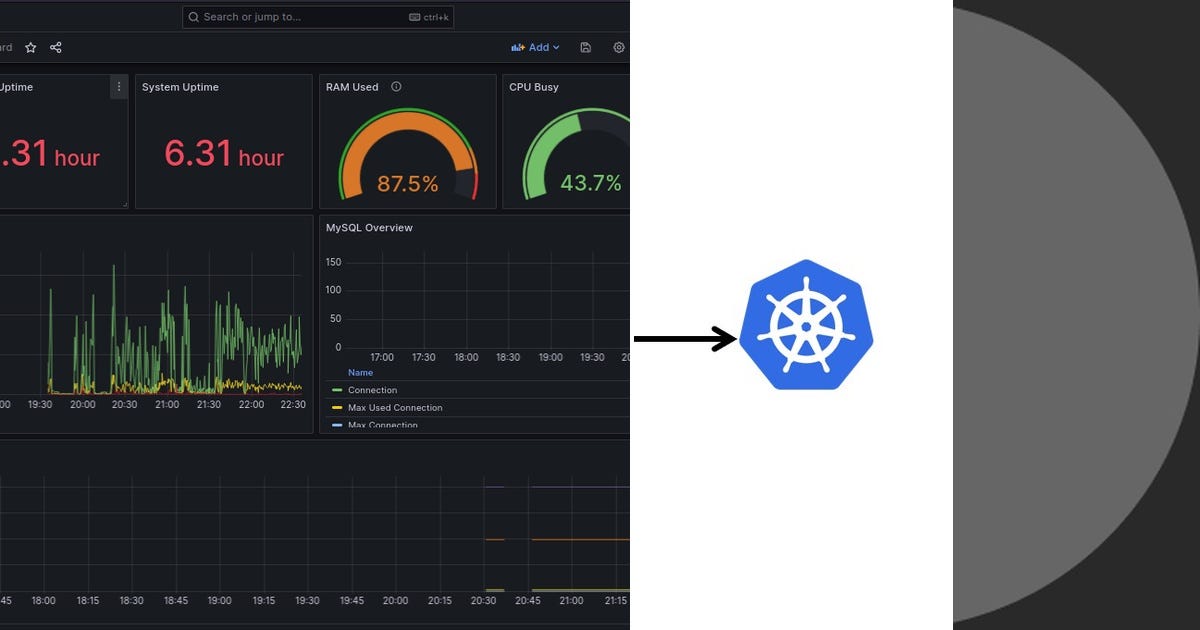
Task: Click the info icon beside RAM Used
Action: [396, 87]
